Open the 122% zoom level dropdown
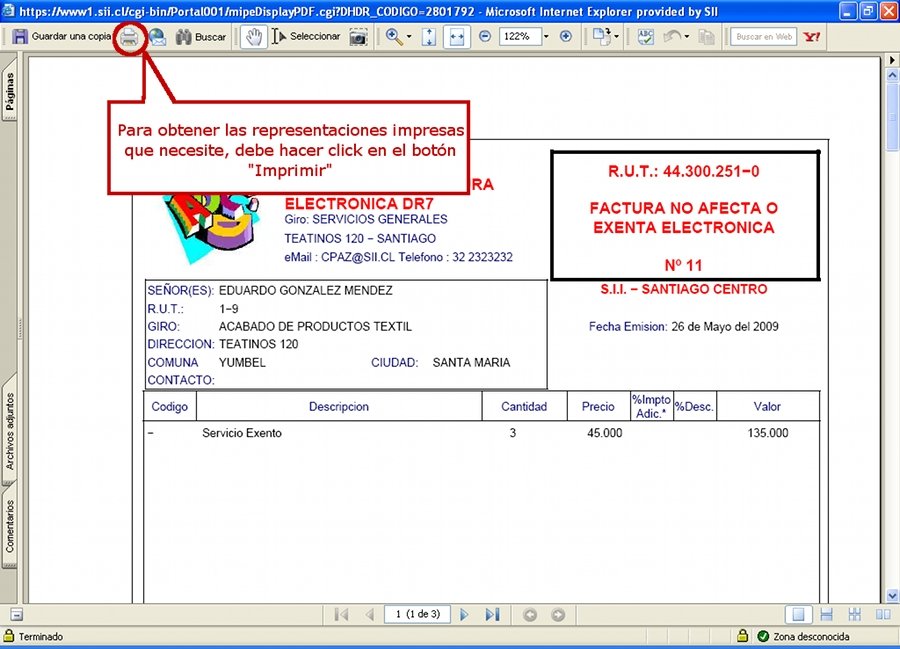Image resolution: width=900 pixels, height=649 pixels. pyautogui.click(x=546, y=37)
